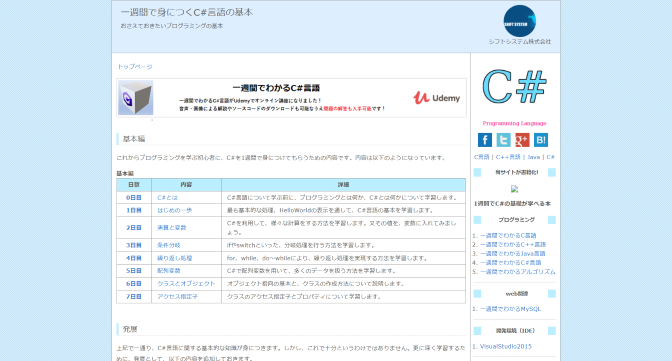This screenshot has height=361, width=672.
Task: Open the C#とは lesson link
Action: pyautogui.click(x=167, y=198)
